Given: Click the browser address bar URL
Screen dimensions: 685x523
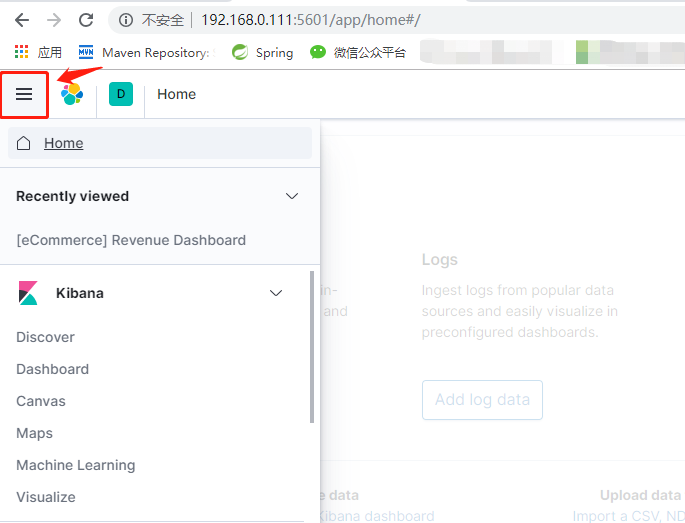Looking at the screenshot, I should click(x=311, y=20).
